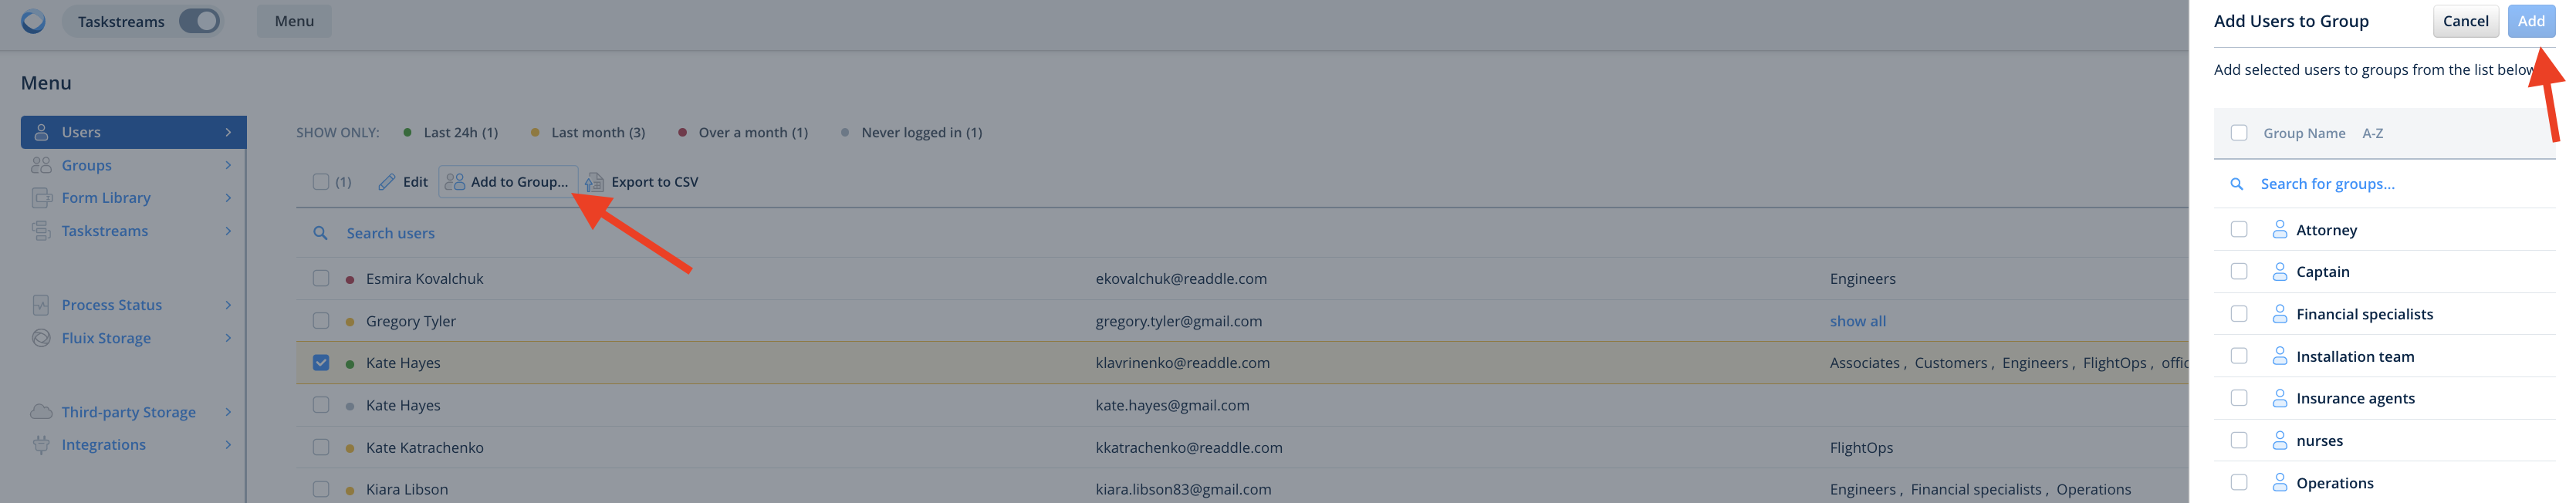This screenshot has width=2576, height=503.
Task: Toggle the Taskstreams switch
Action: point(199,21)
